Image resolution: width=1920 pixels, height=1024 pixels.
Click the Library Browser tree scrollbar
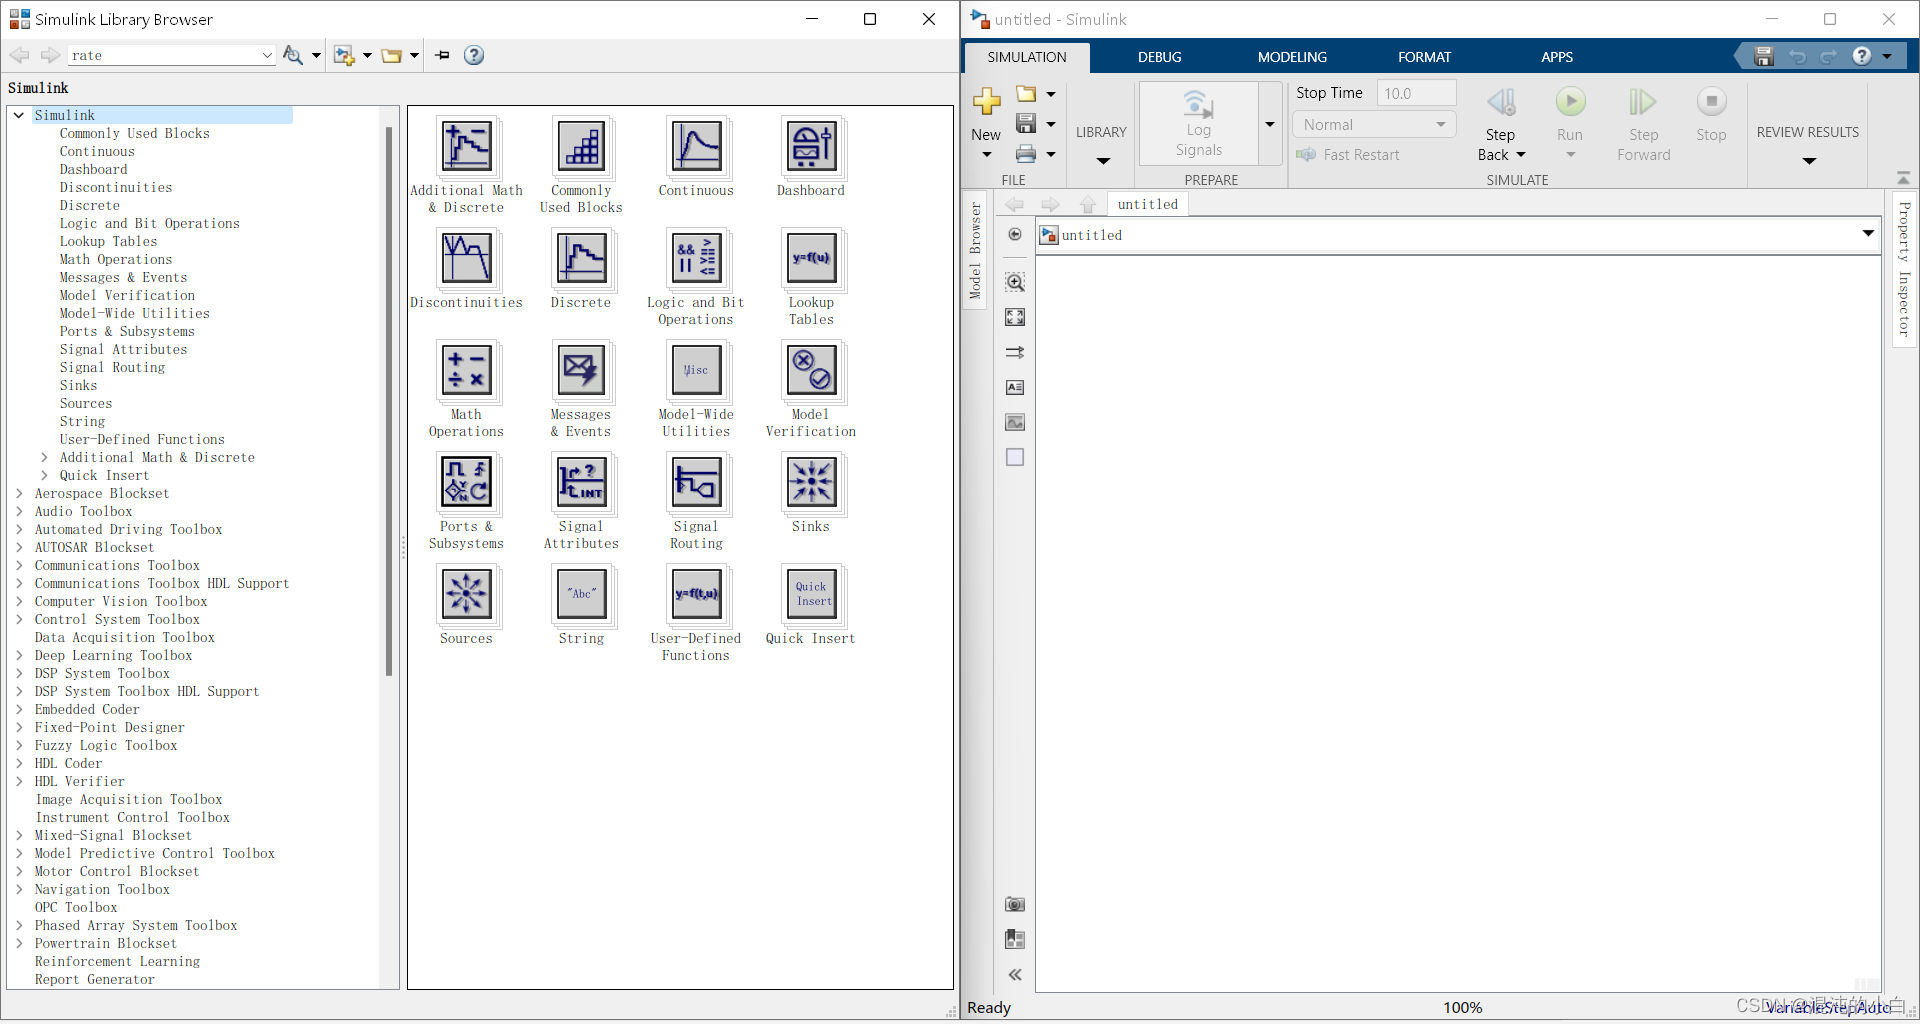click(x=389, y=400)
